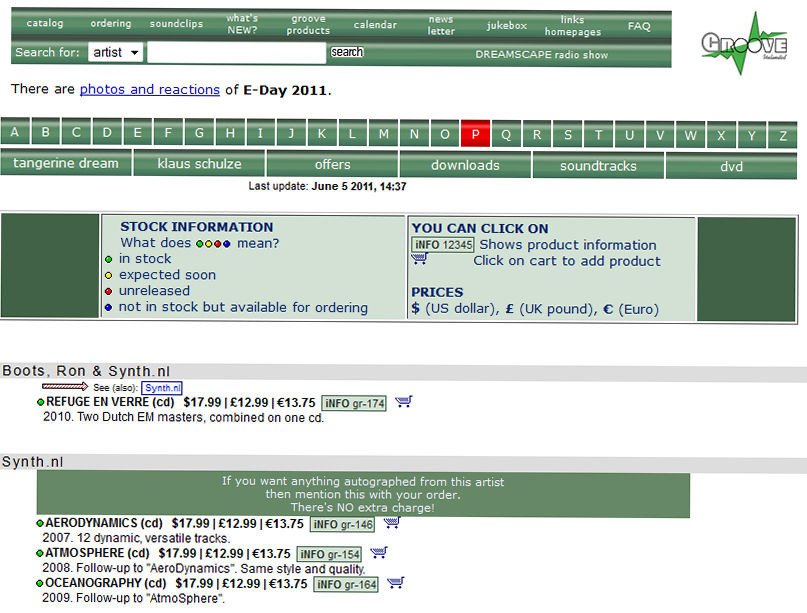The width and height of the screenshot is (807, 613).
Task: Select letter B in the alphabet bar
Action: pyautogui.click(x=45, y=132)
